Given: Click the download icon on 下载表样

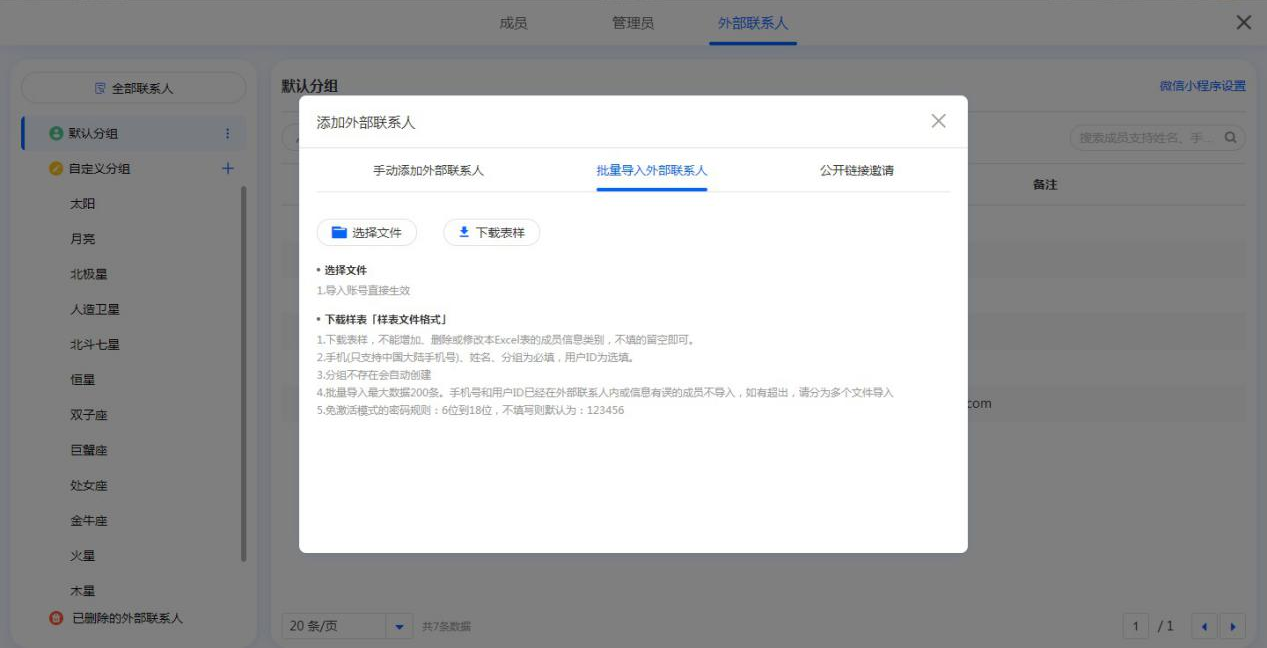Looking at the screenshot, I should tap(464, 233).
